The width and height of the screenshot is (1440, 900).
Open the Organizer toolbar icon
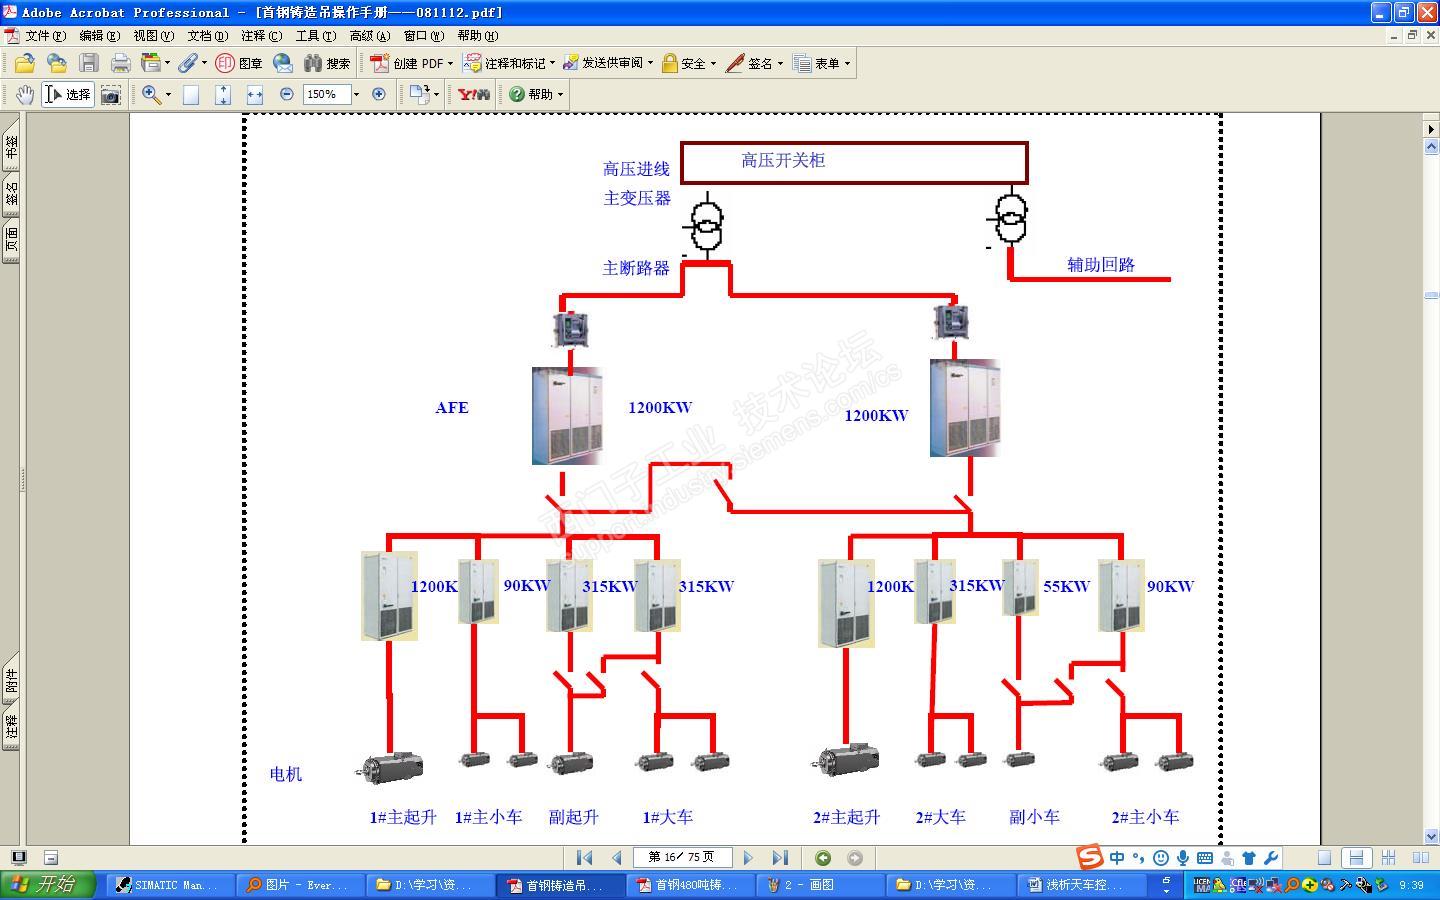pyautogui.click(x=151, y=63)
